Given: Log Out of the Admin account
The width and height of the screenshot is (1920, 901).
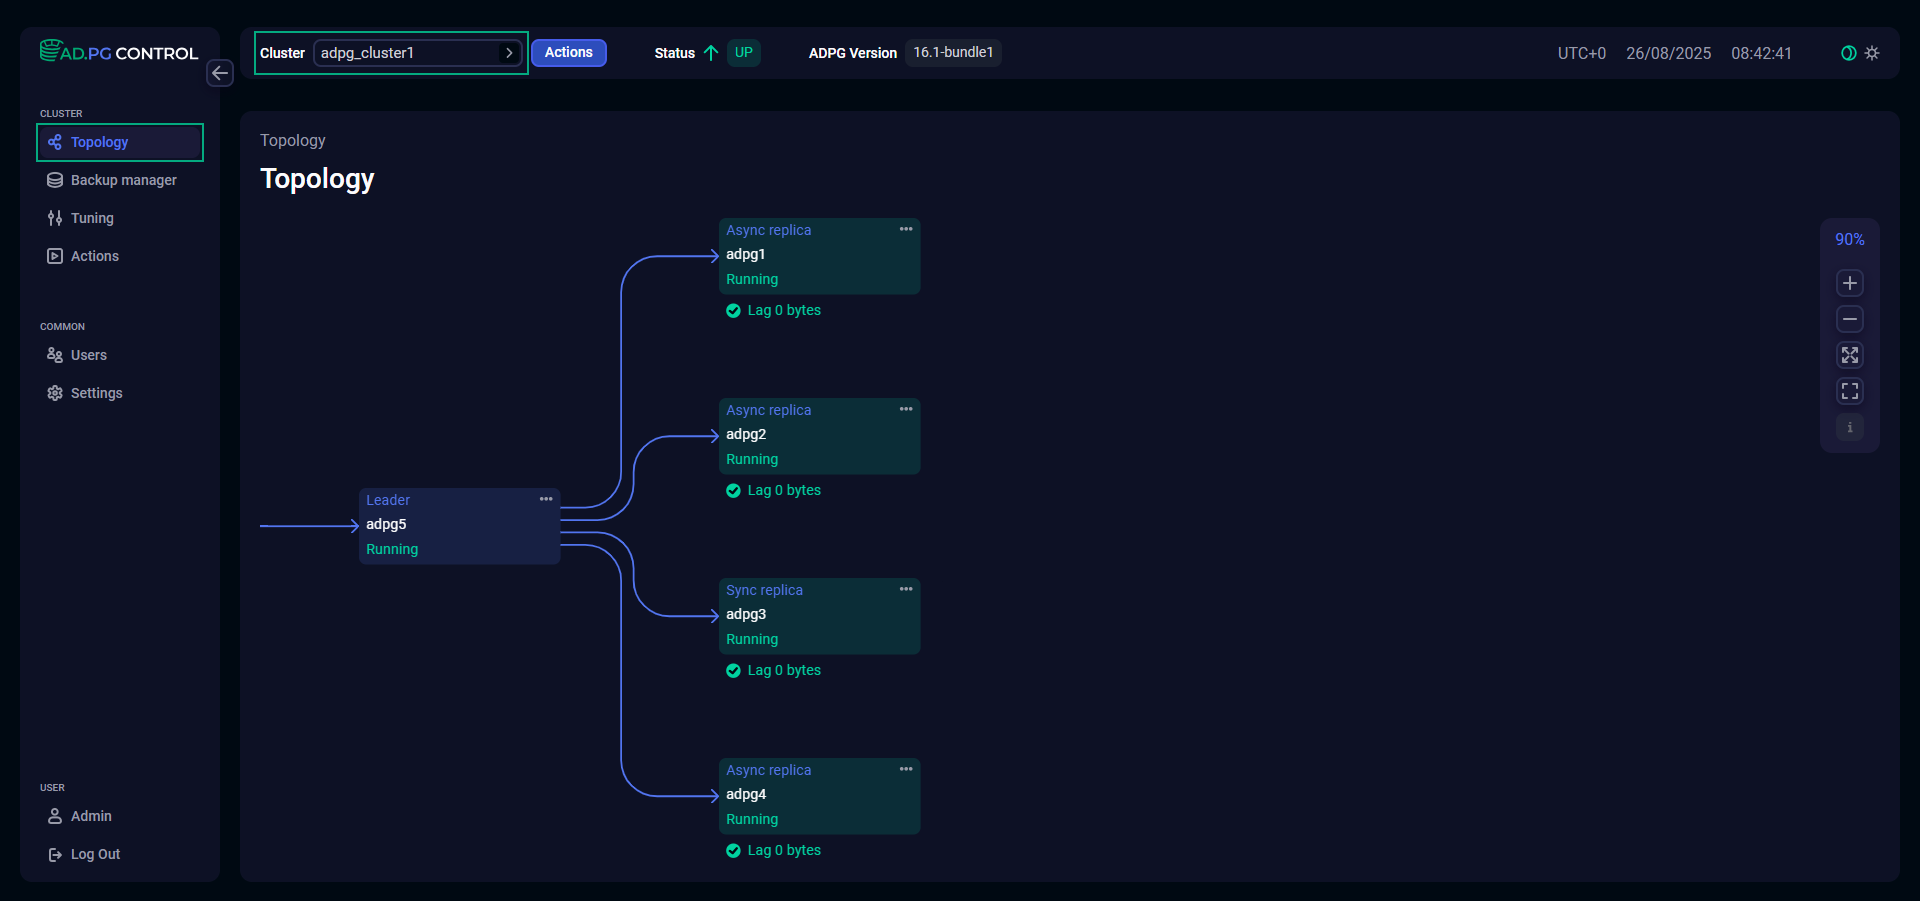Looking at the screenshot, I should (94, 854).
